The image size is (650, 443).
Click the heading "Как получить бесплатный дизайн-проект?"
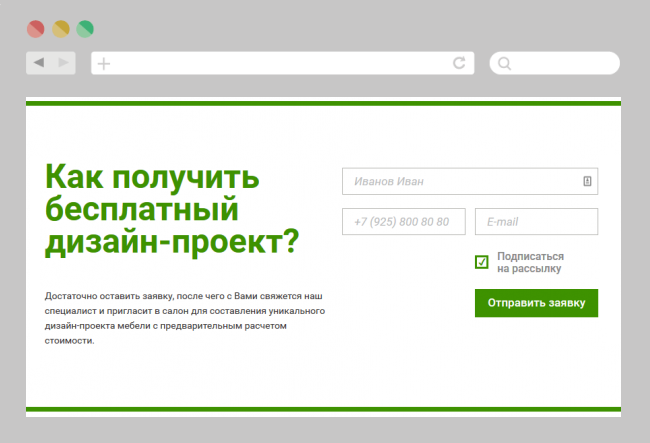(x=172, y=209)
